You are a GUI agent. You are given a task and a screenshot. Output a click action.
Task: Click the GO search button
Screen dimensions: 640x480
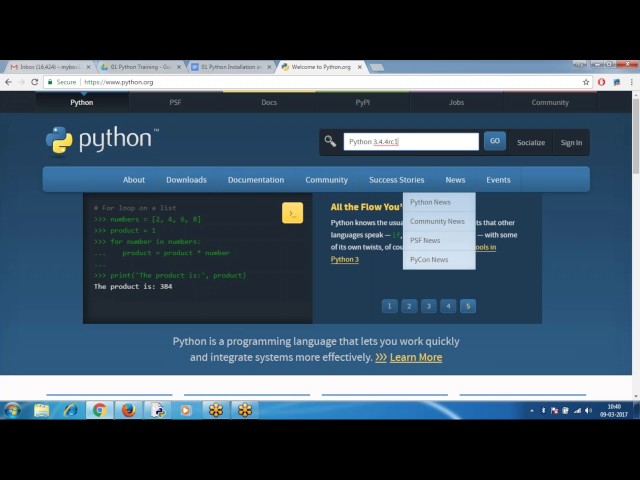(495, 141)
